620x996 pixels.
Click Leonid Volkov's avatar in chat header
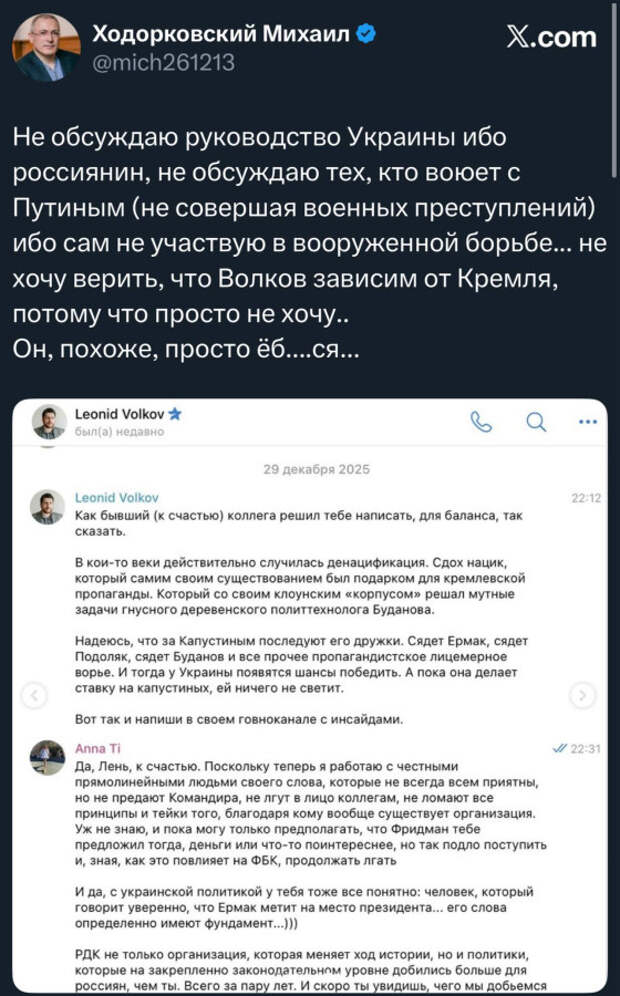click(49, 422)
